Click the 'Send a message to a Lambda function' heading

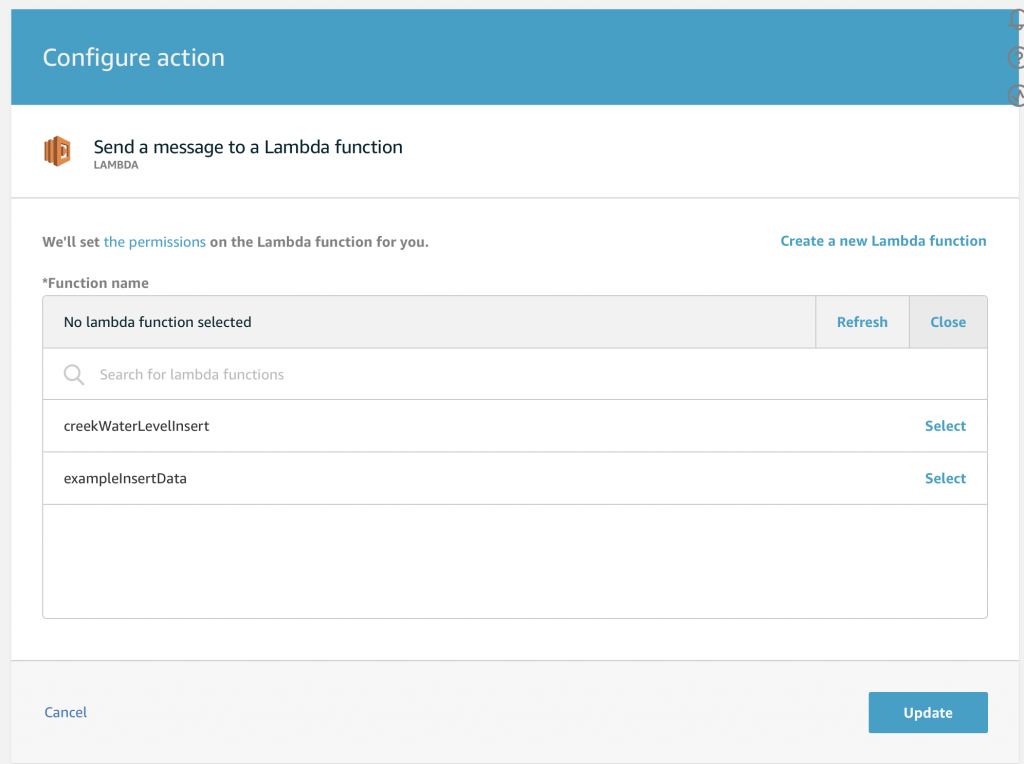coord(248,148)
